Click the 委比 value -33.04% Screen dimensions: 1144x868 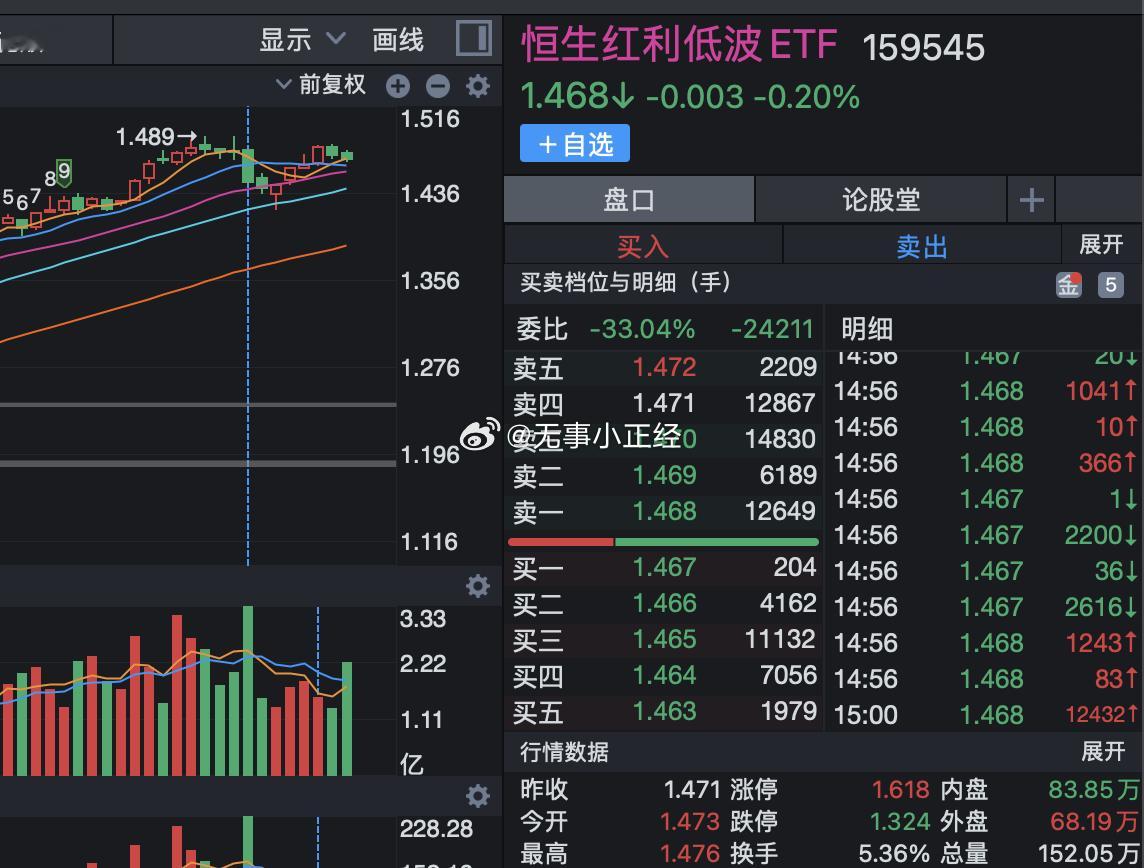pyautogui.click(x=642, y=329)
